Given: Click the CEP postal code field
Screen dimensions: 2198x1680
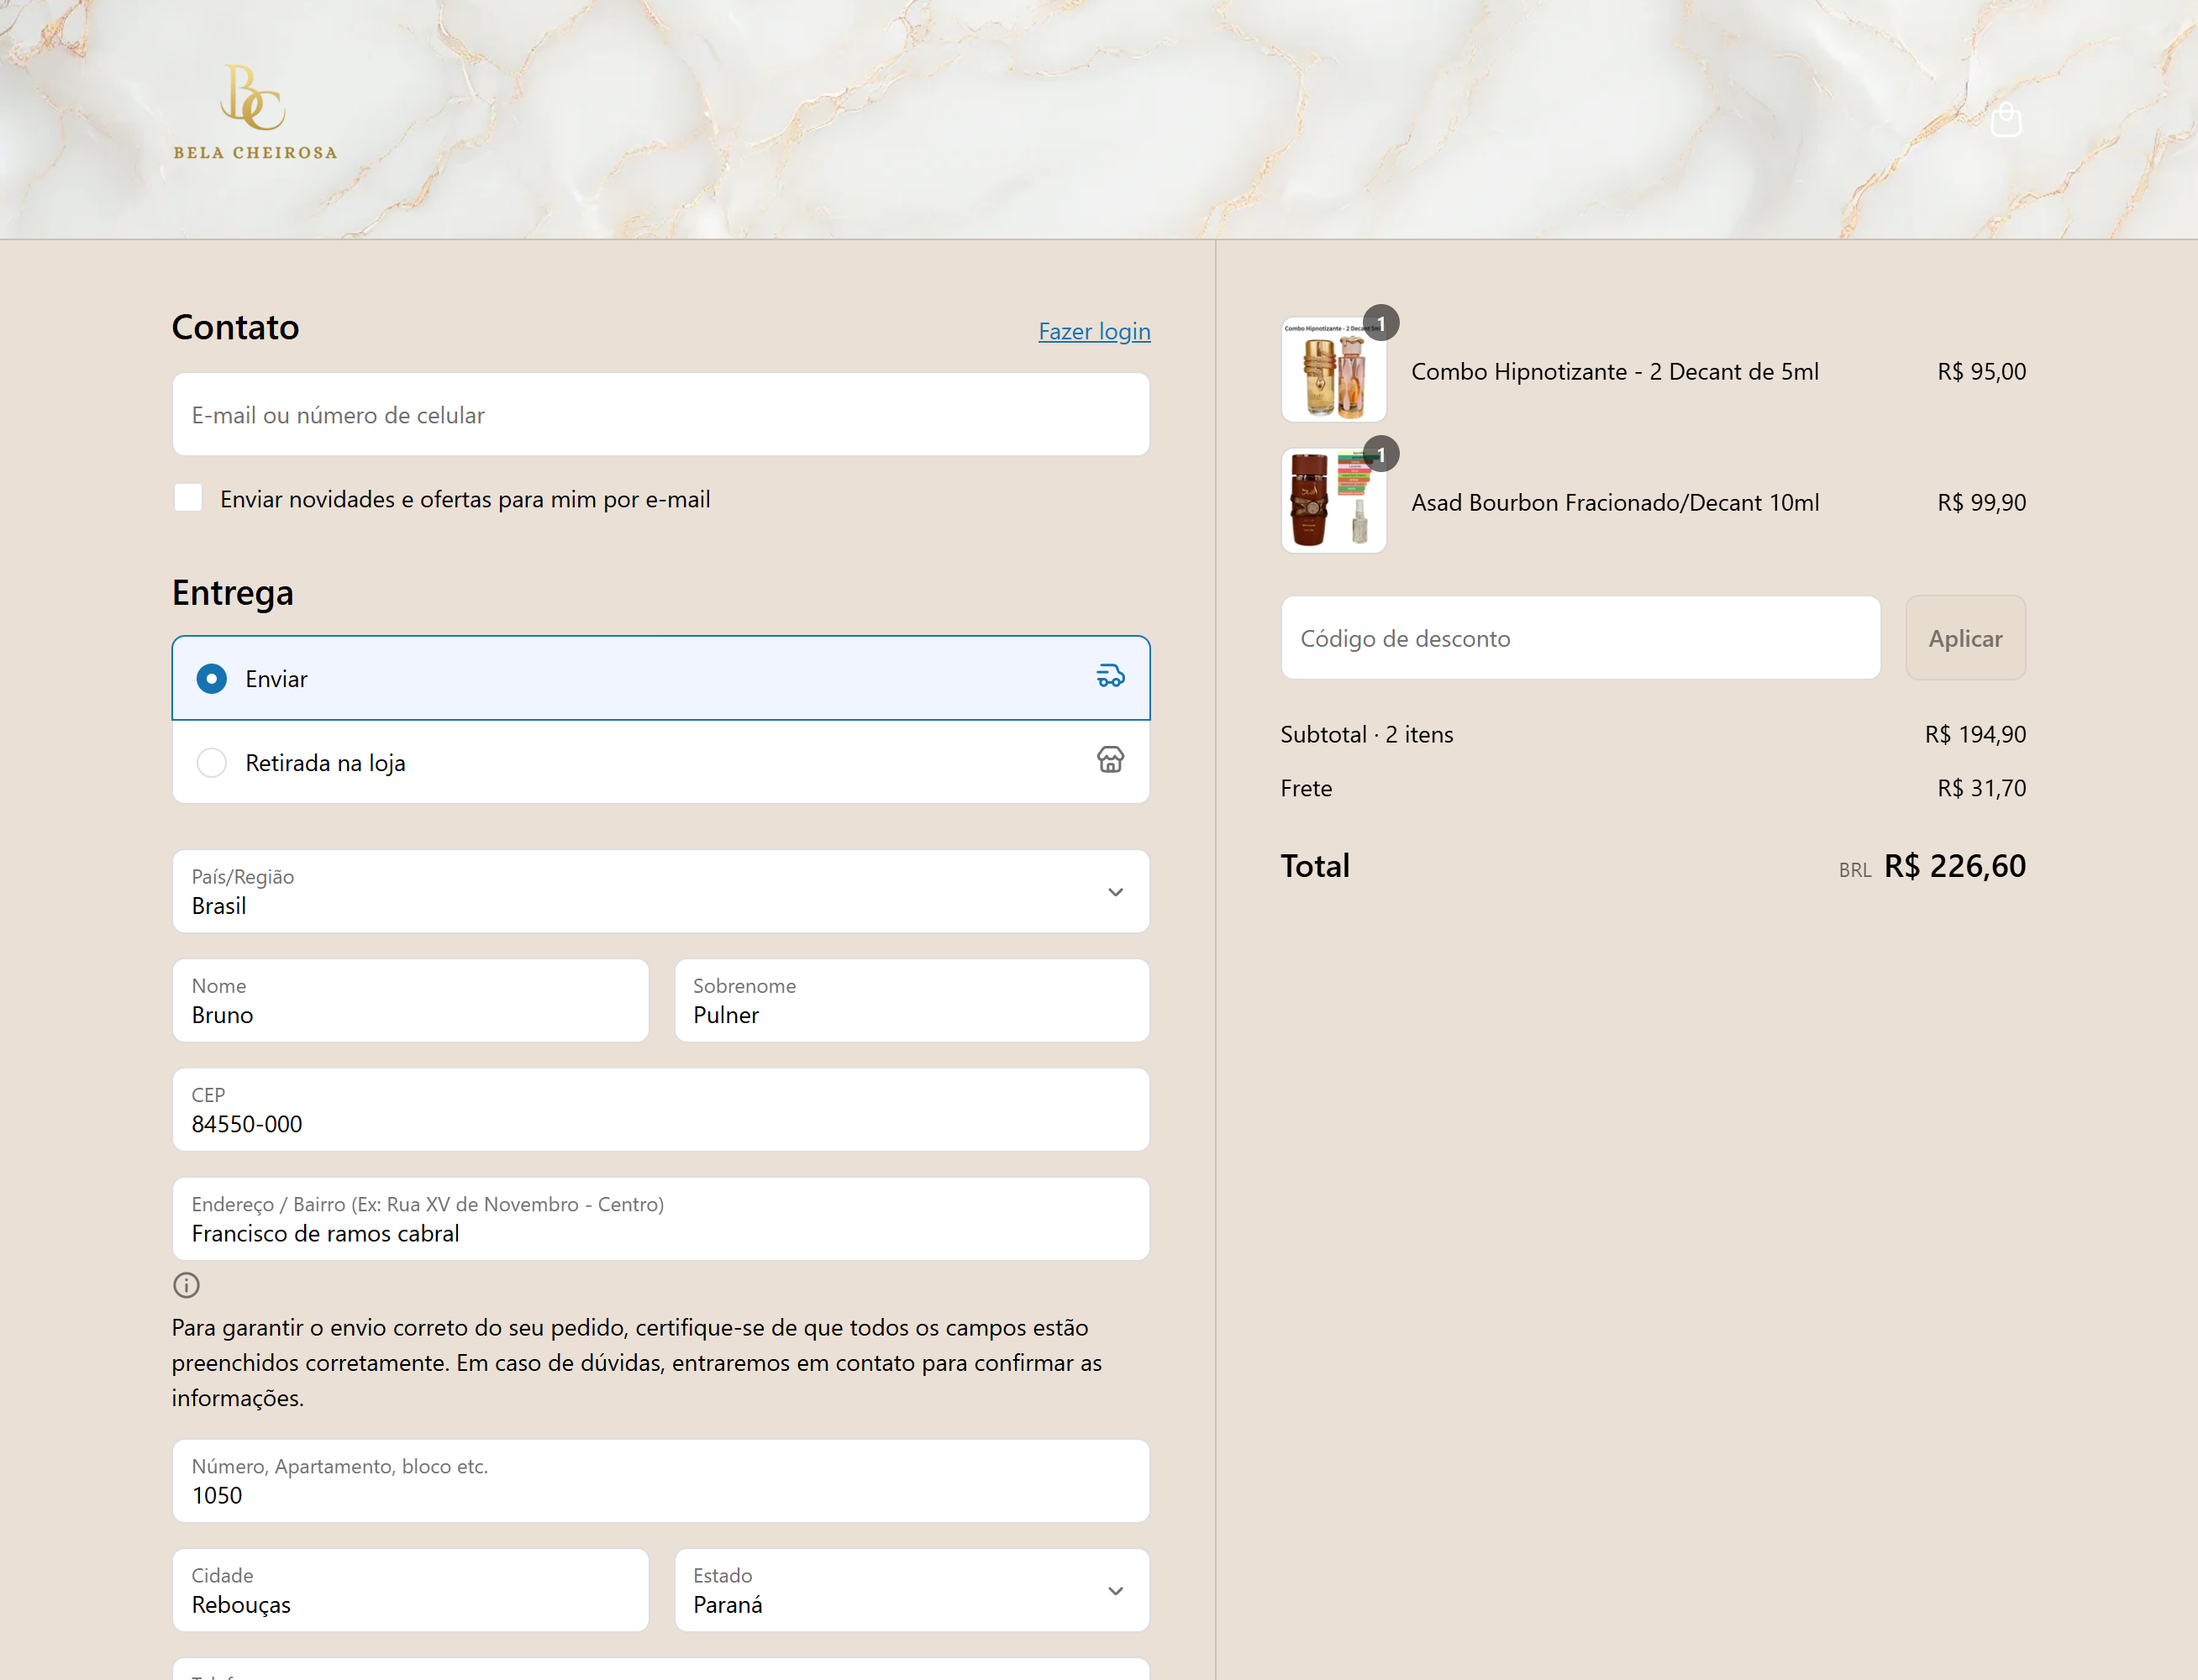Looking at the screenshot, I should [660, 1110].
